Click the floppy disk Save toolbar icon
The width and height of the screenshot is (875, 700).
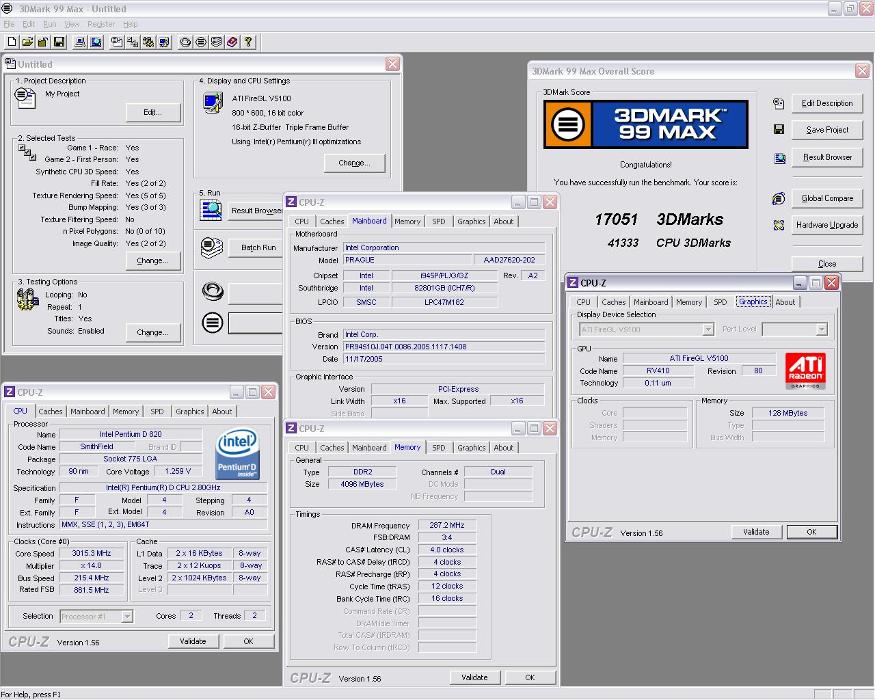[59, 42]
